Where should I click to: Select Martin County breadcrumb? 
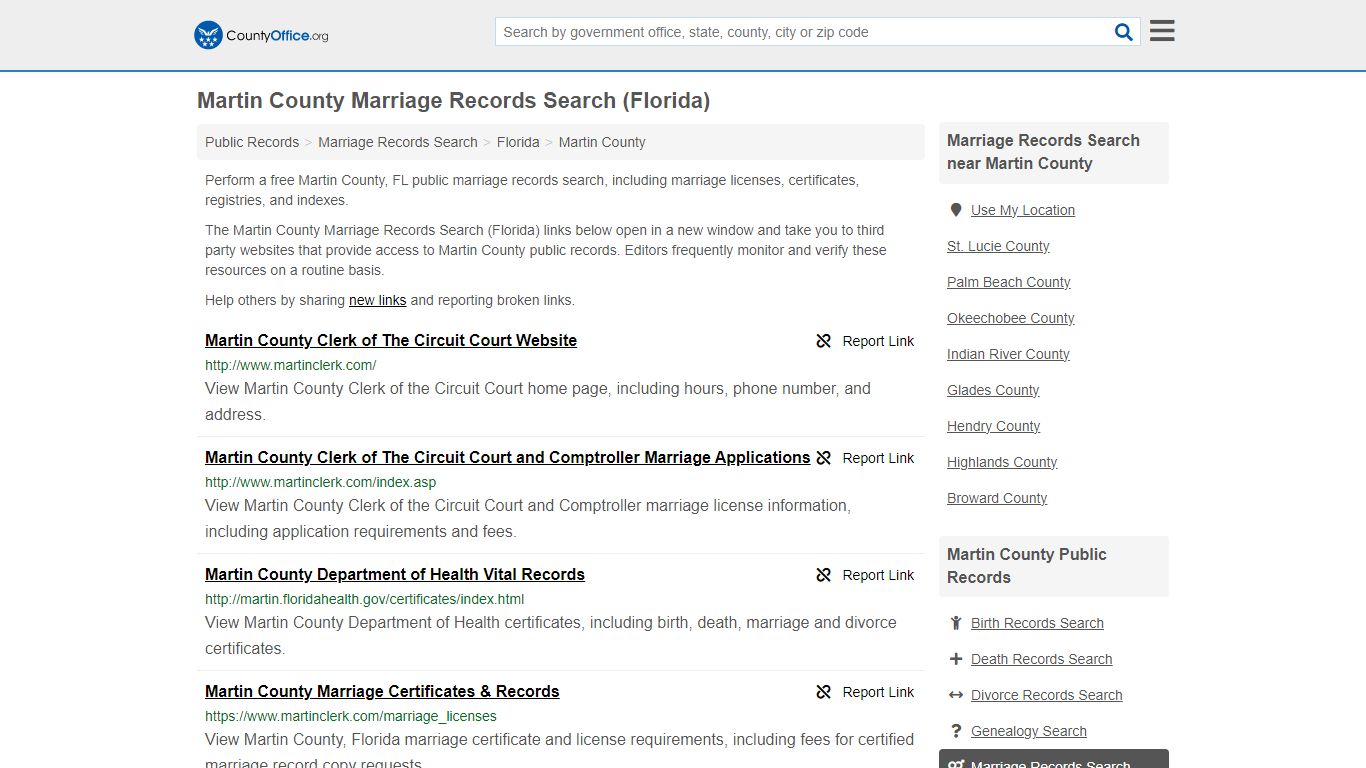602,142
